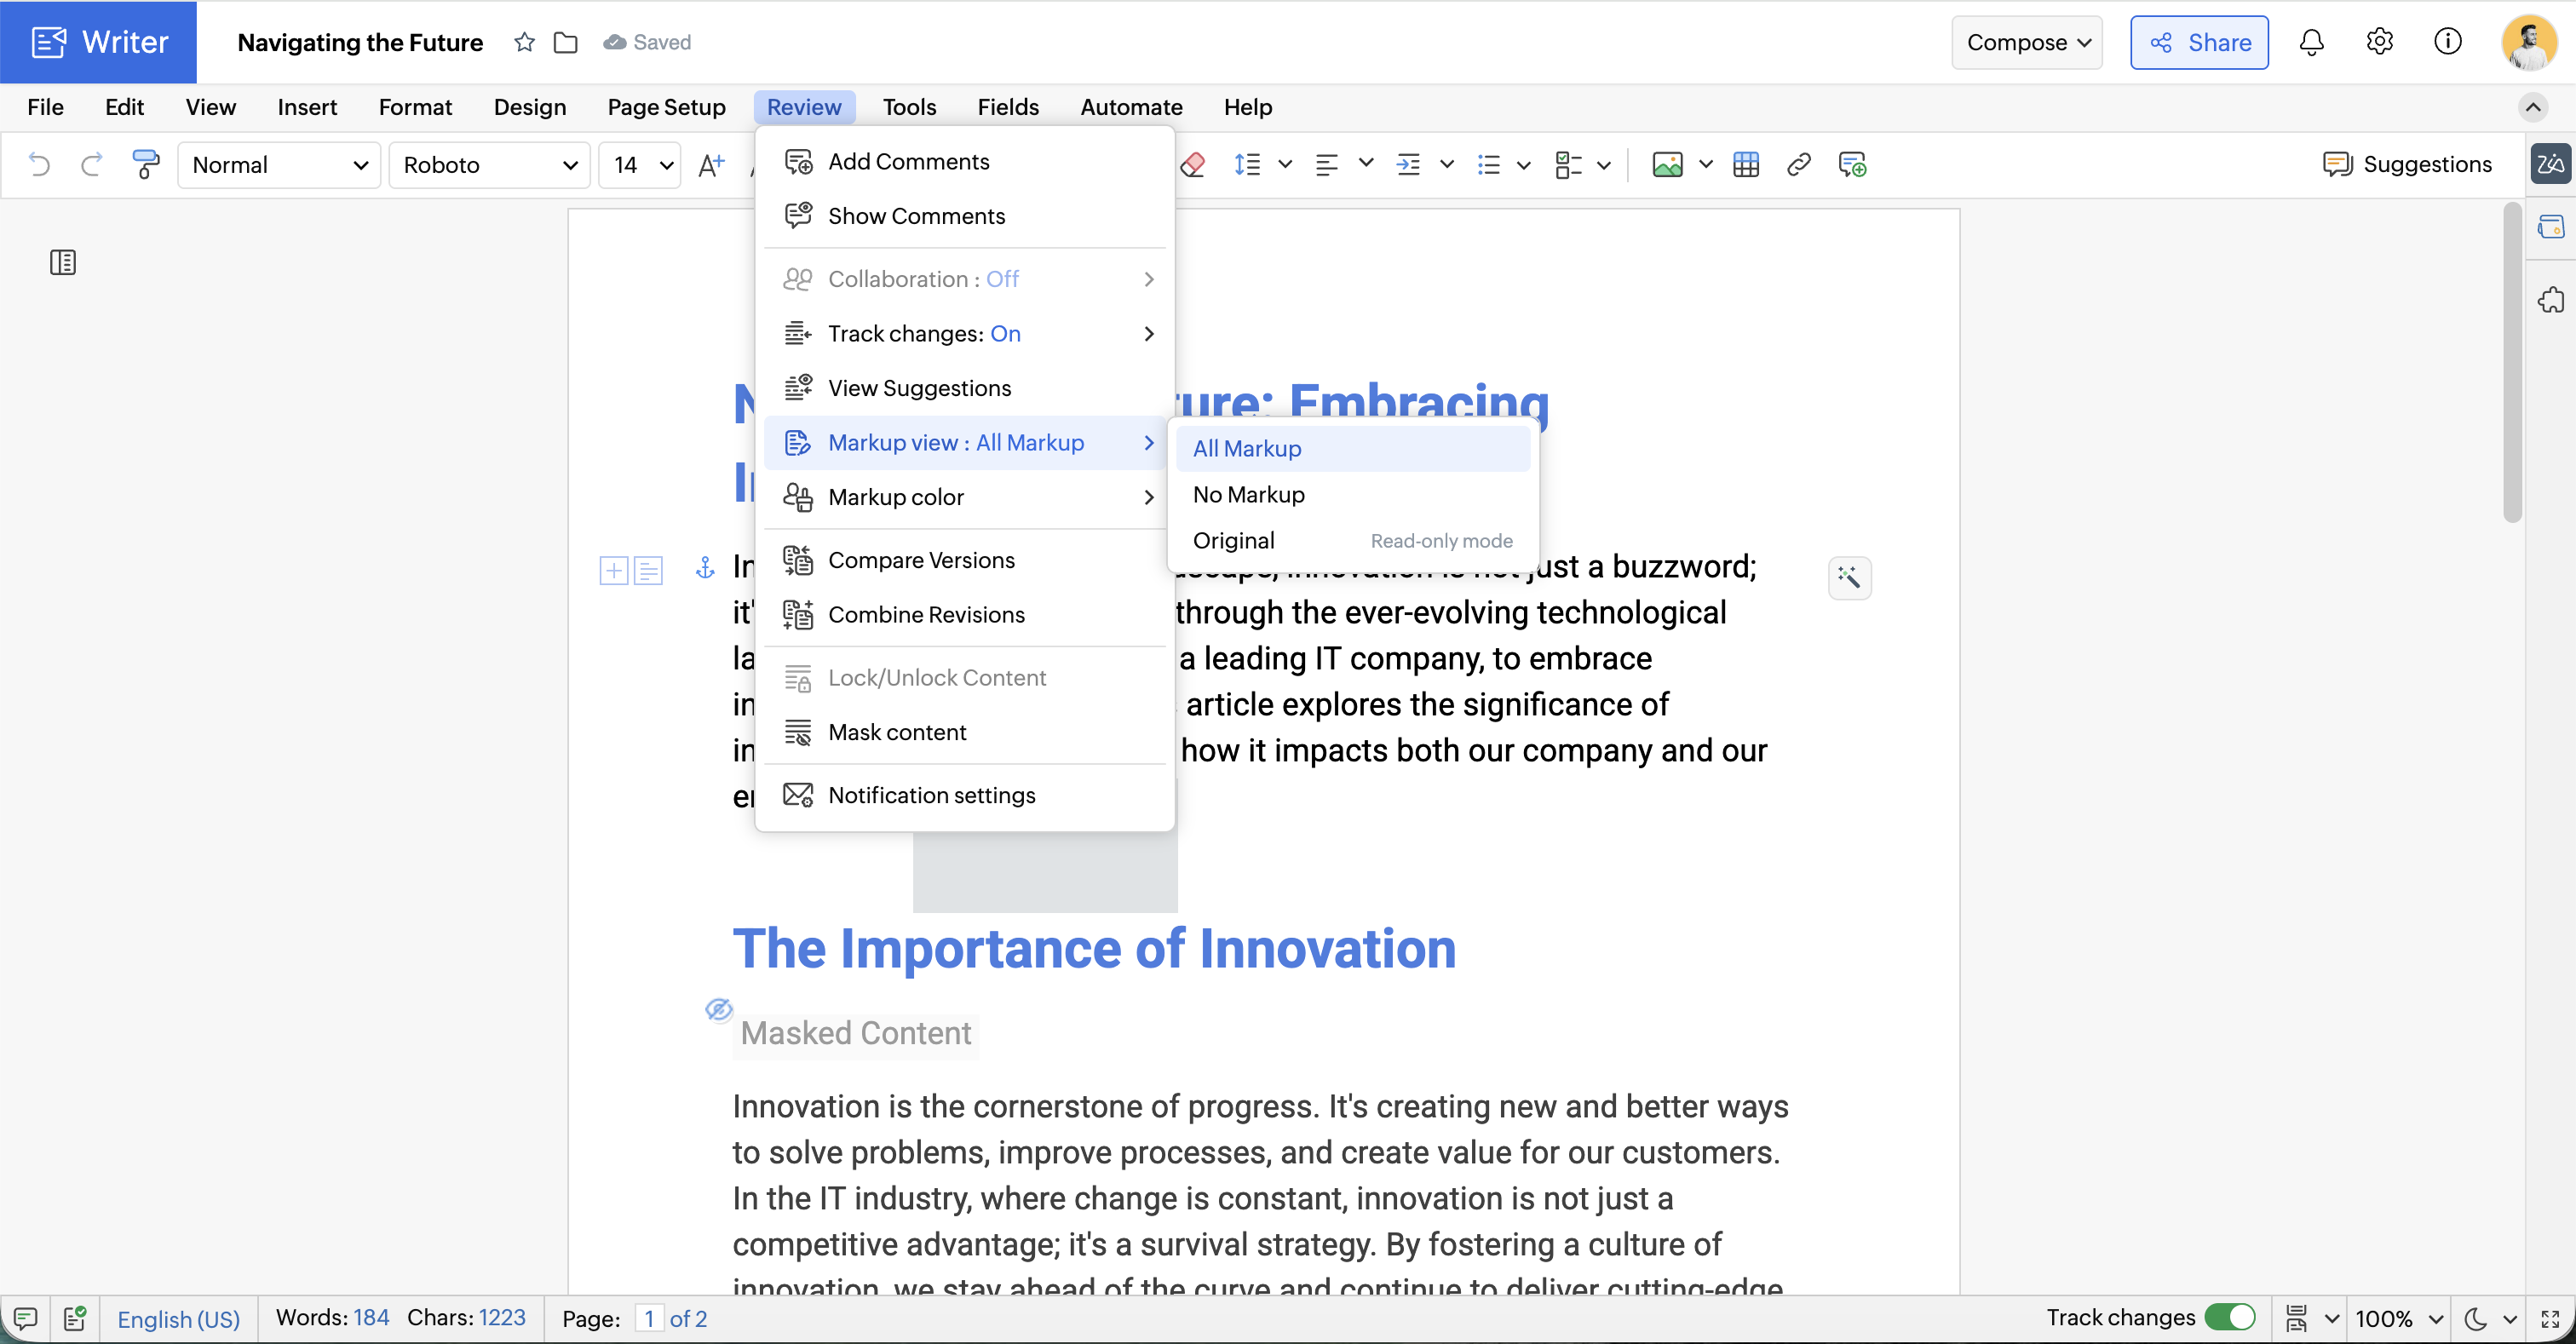The image size is (2576, 1344).
Task: Select Compare Versions from Review menu
Action: pyautogui.click(x=921, y=560)
